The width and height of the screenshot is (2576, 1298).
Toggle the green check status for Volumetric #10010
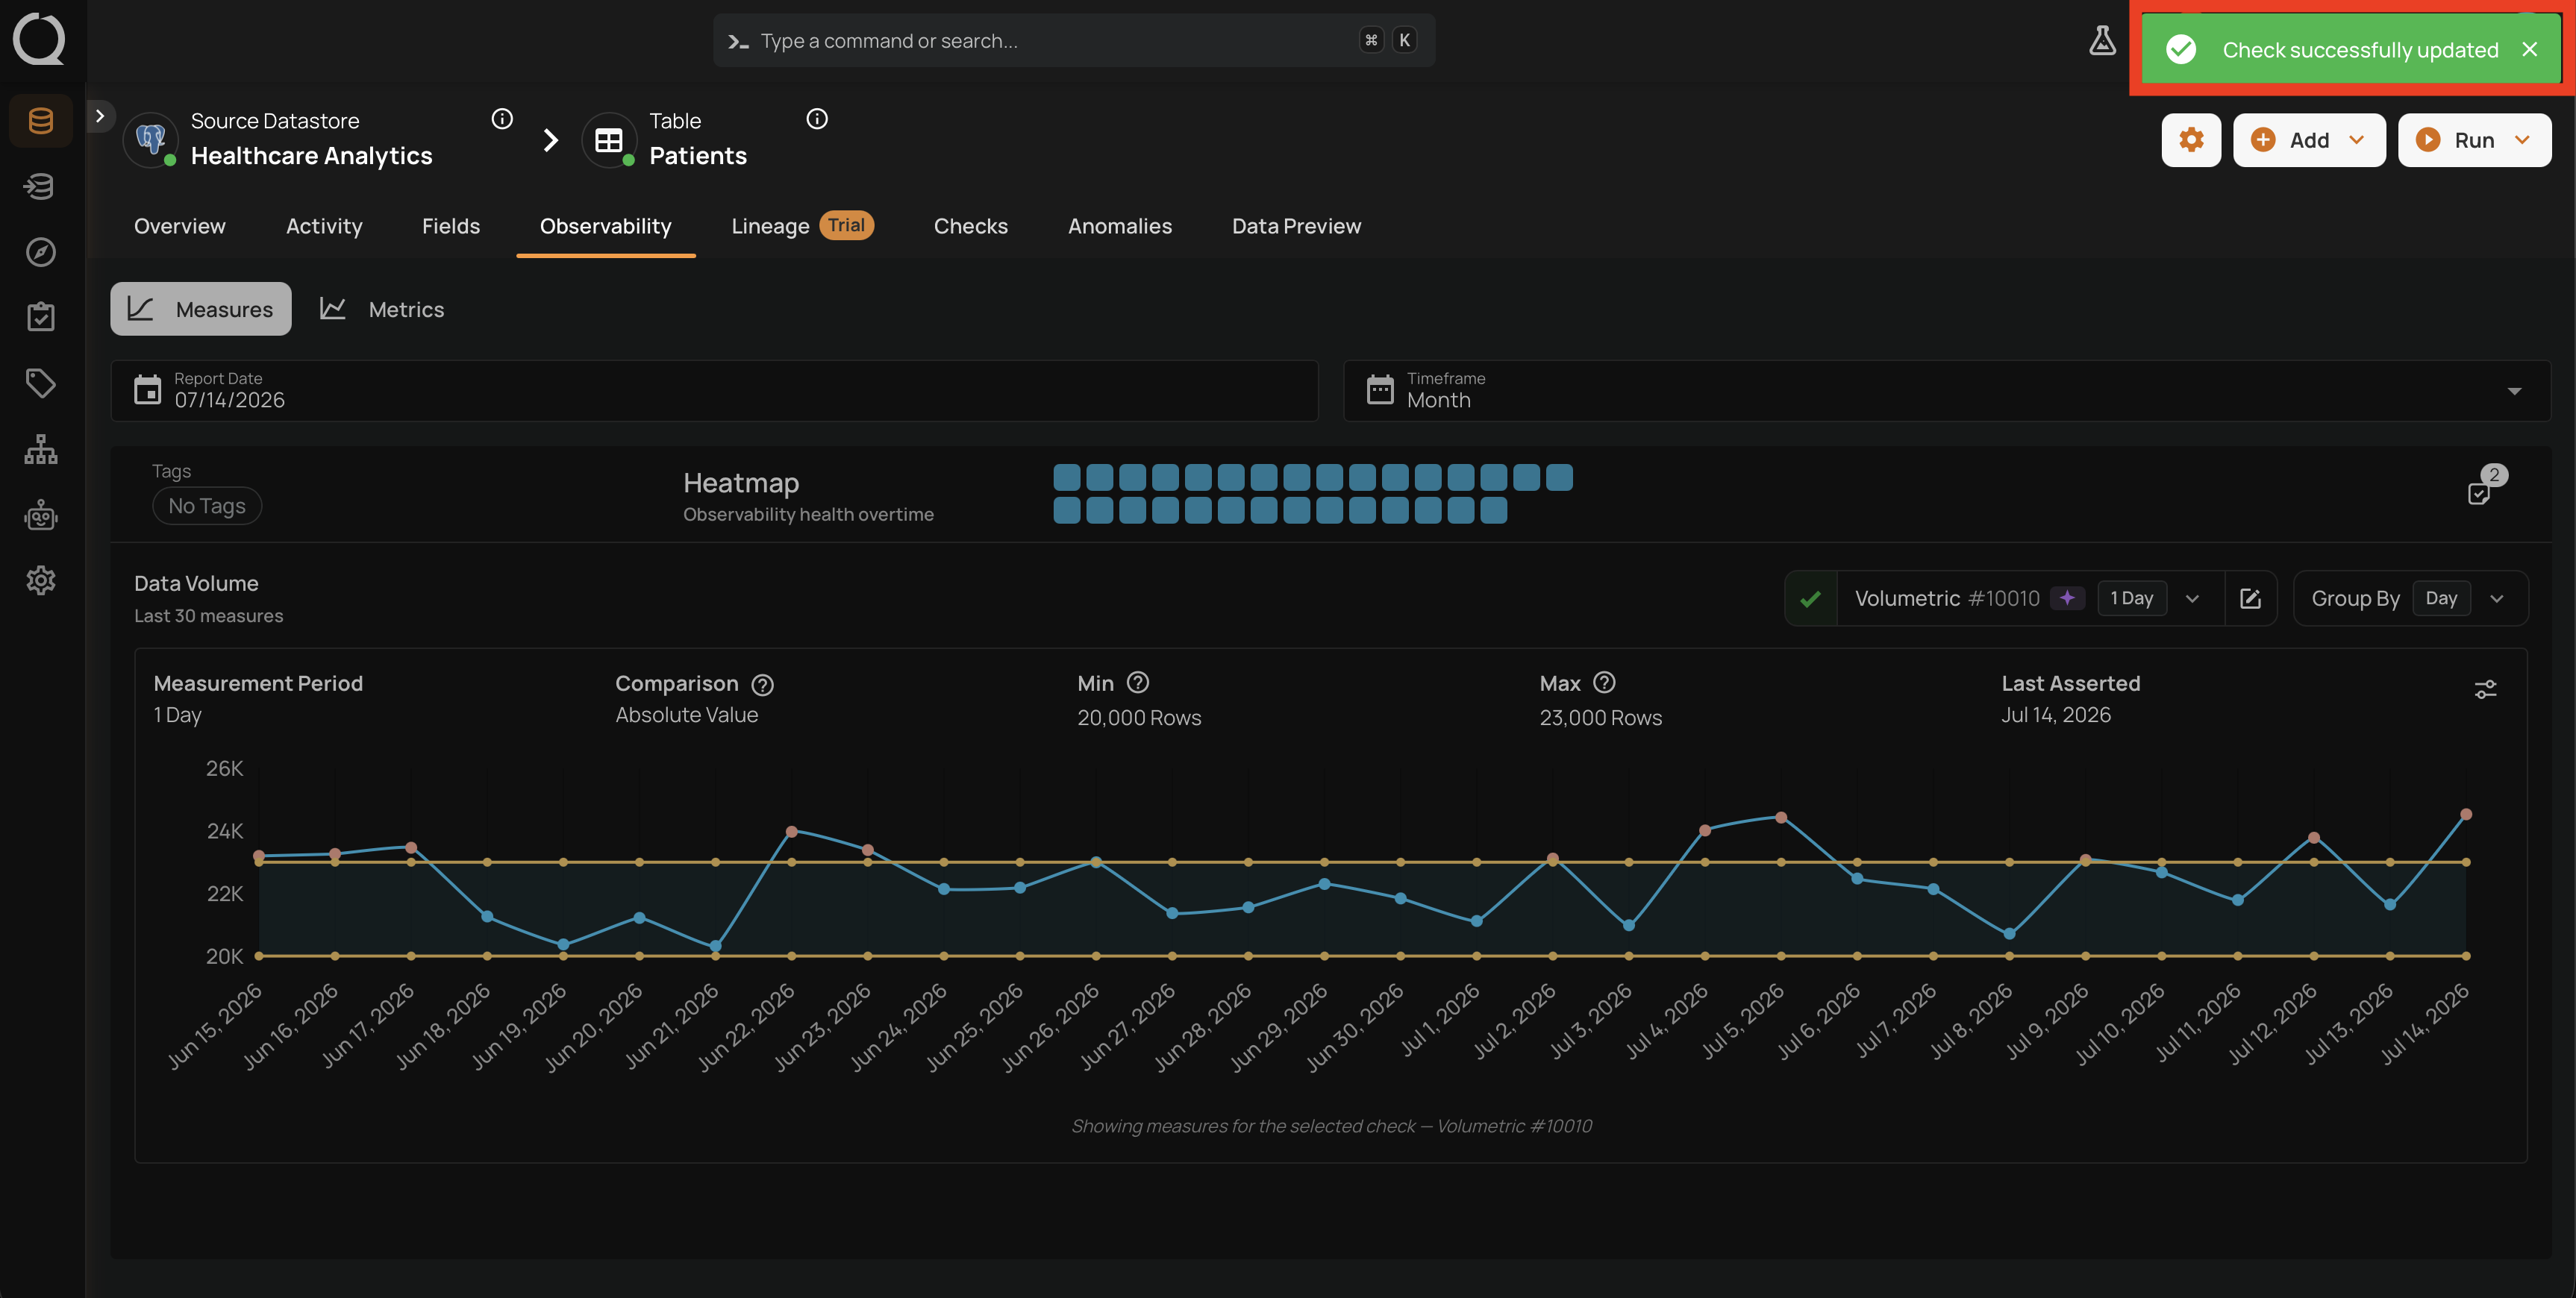[x=1810, y=598]
